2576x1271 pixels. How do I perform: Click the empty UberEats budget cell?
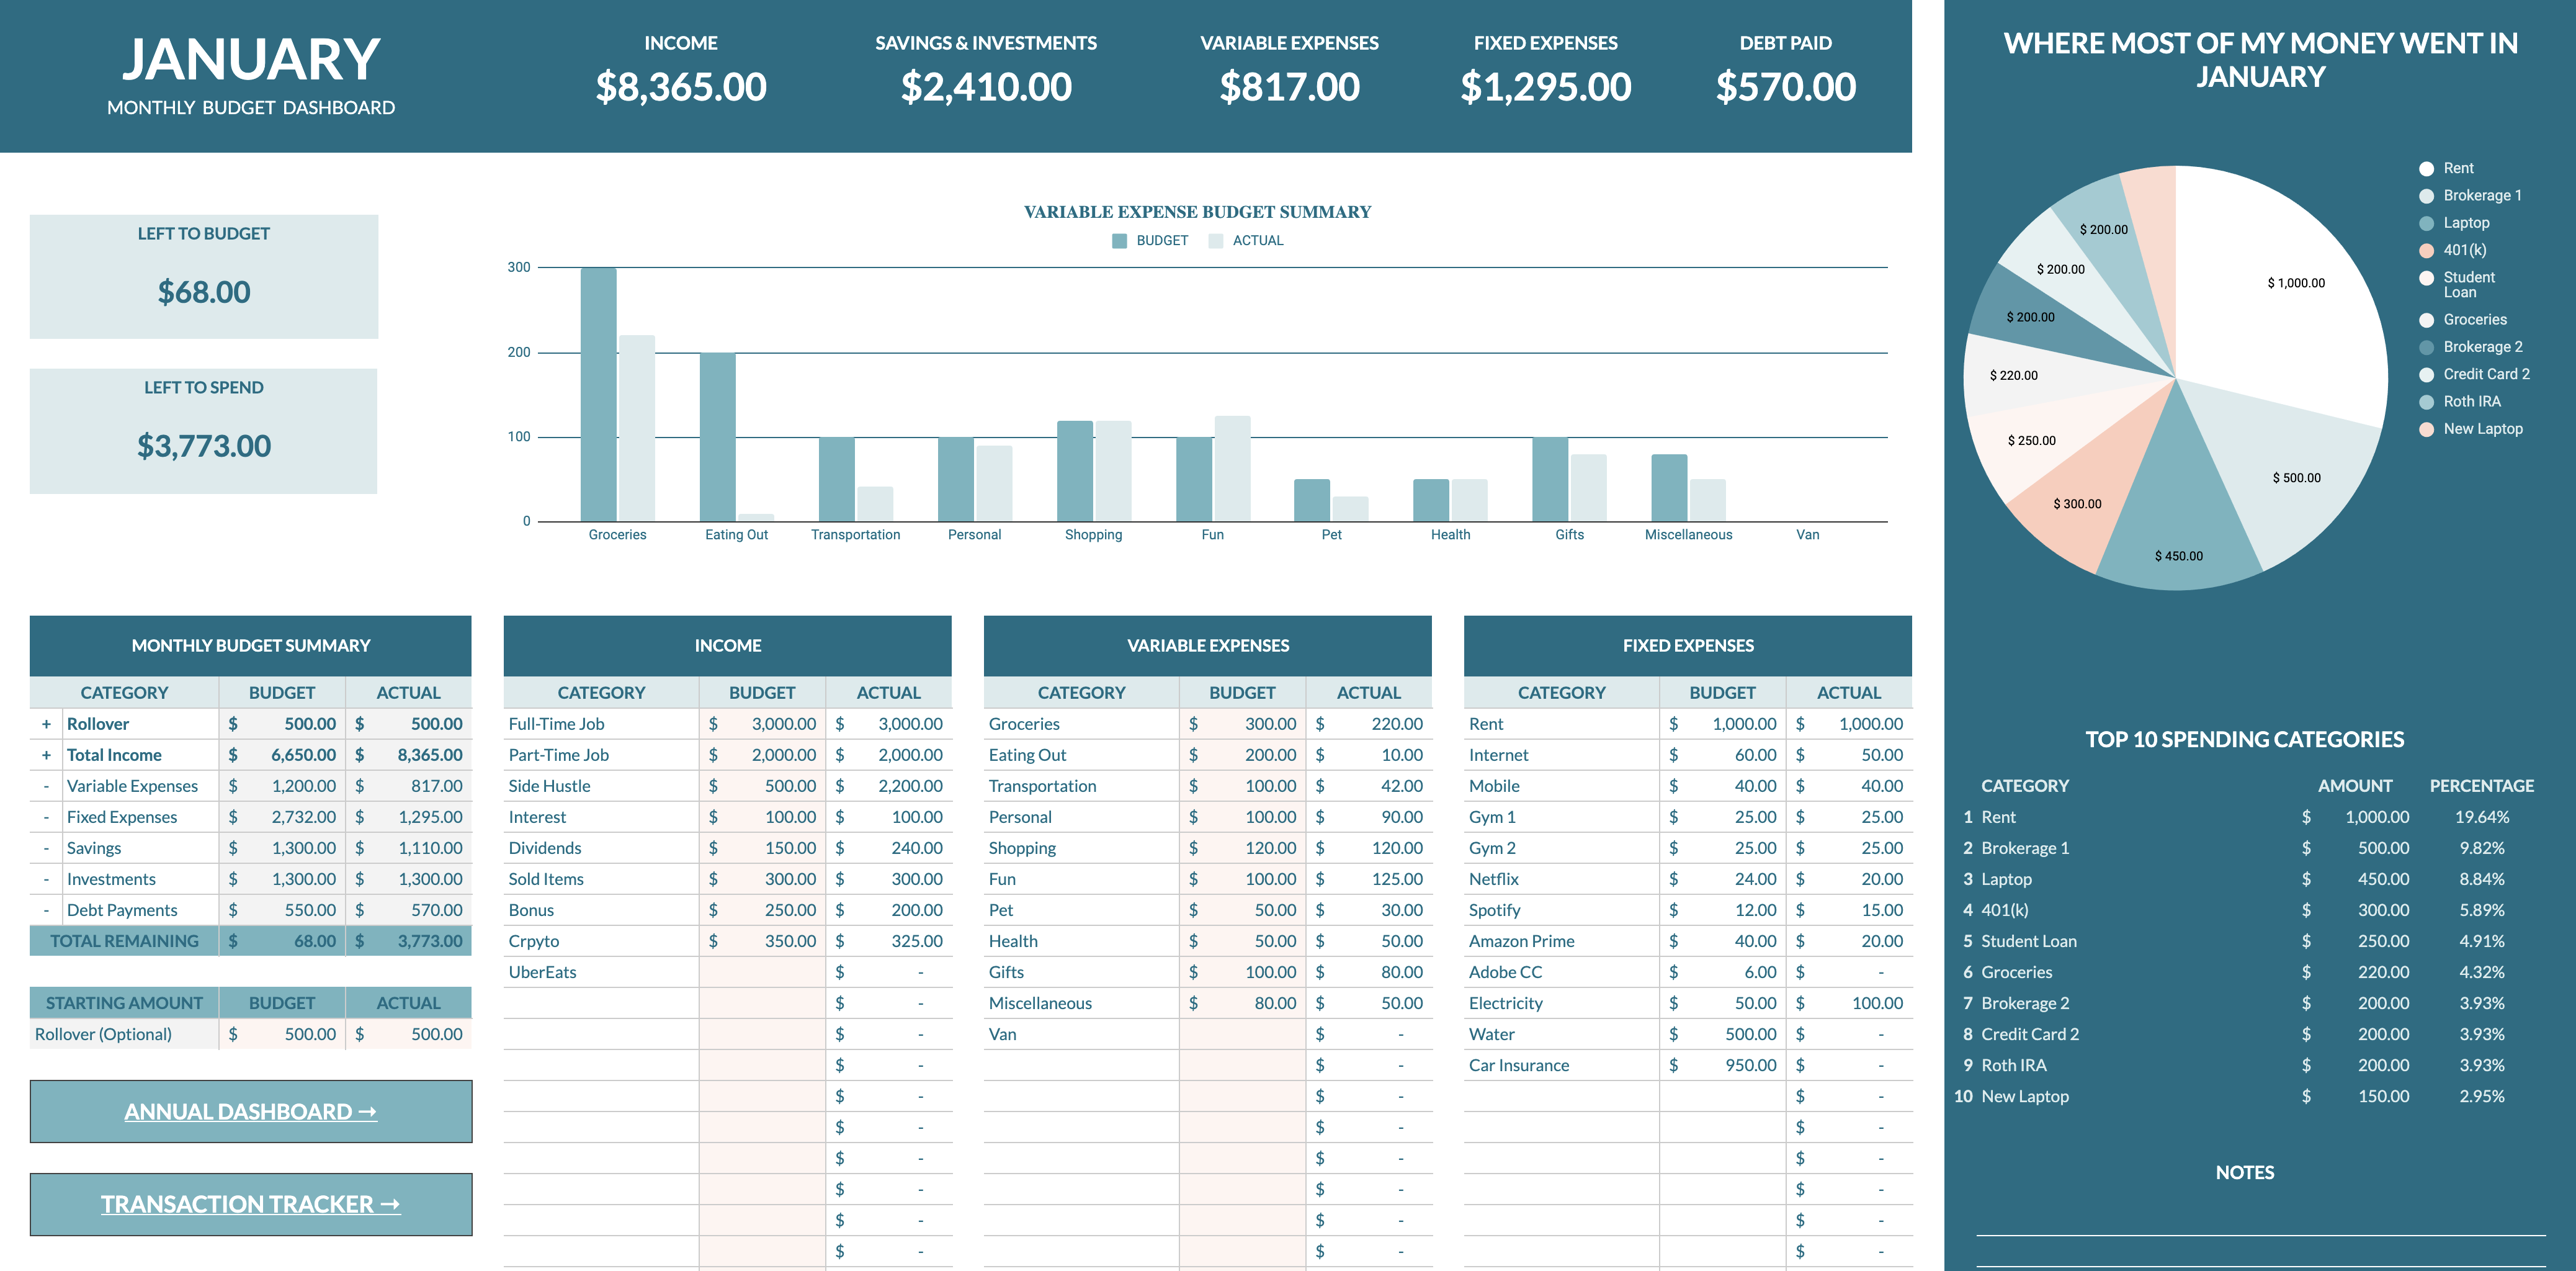762,972
